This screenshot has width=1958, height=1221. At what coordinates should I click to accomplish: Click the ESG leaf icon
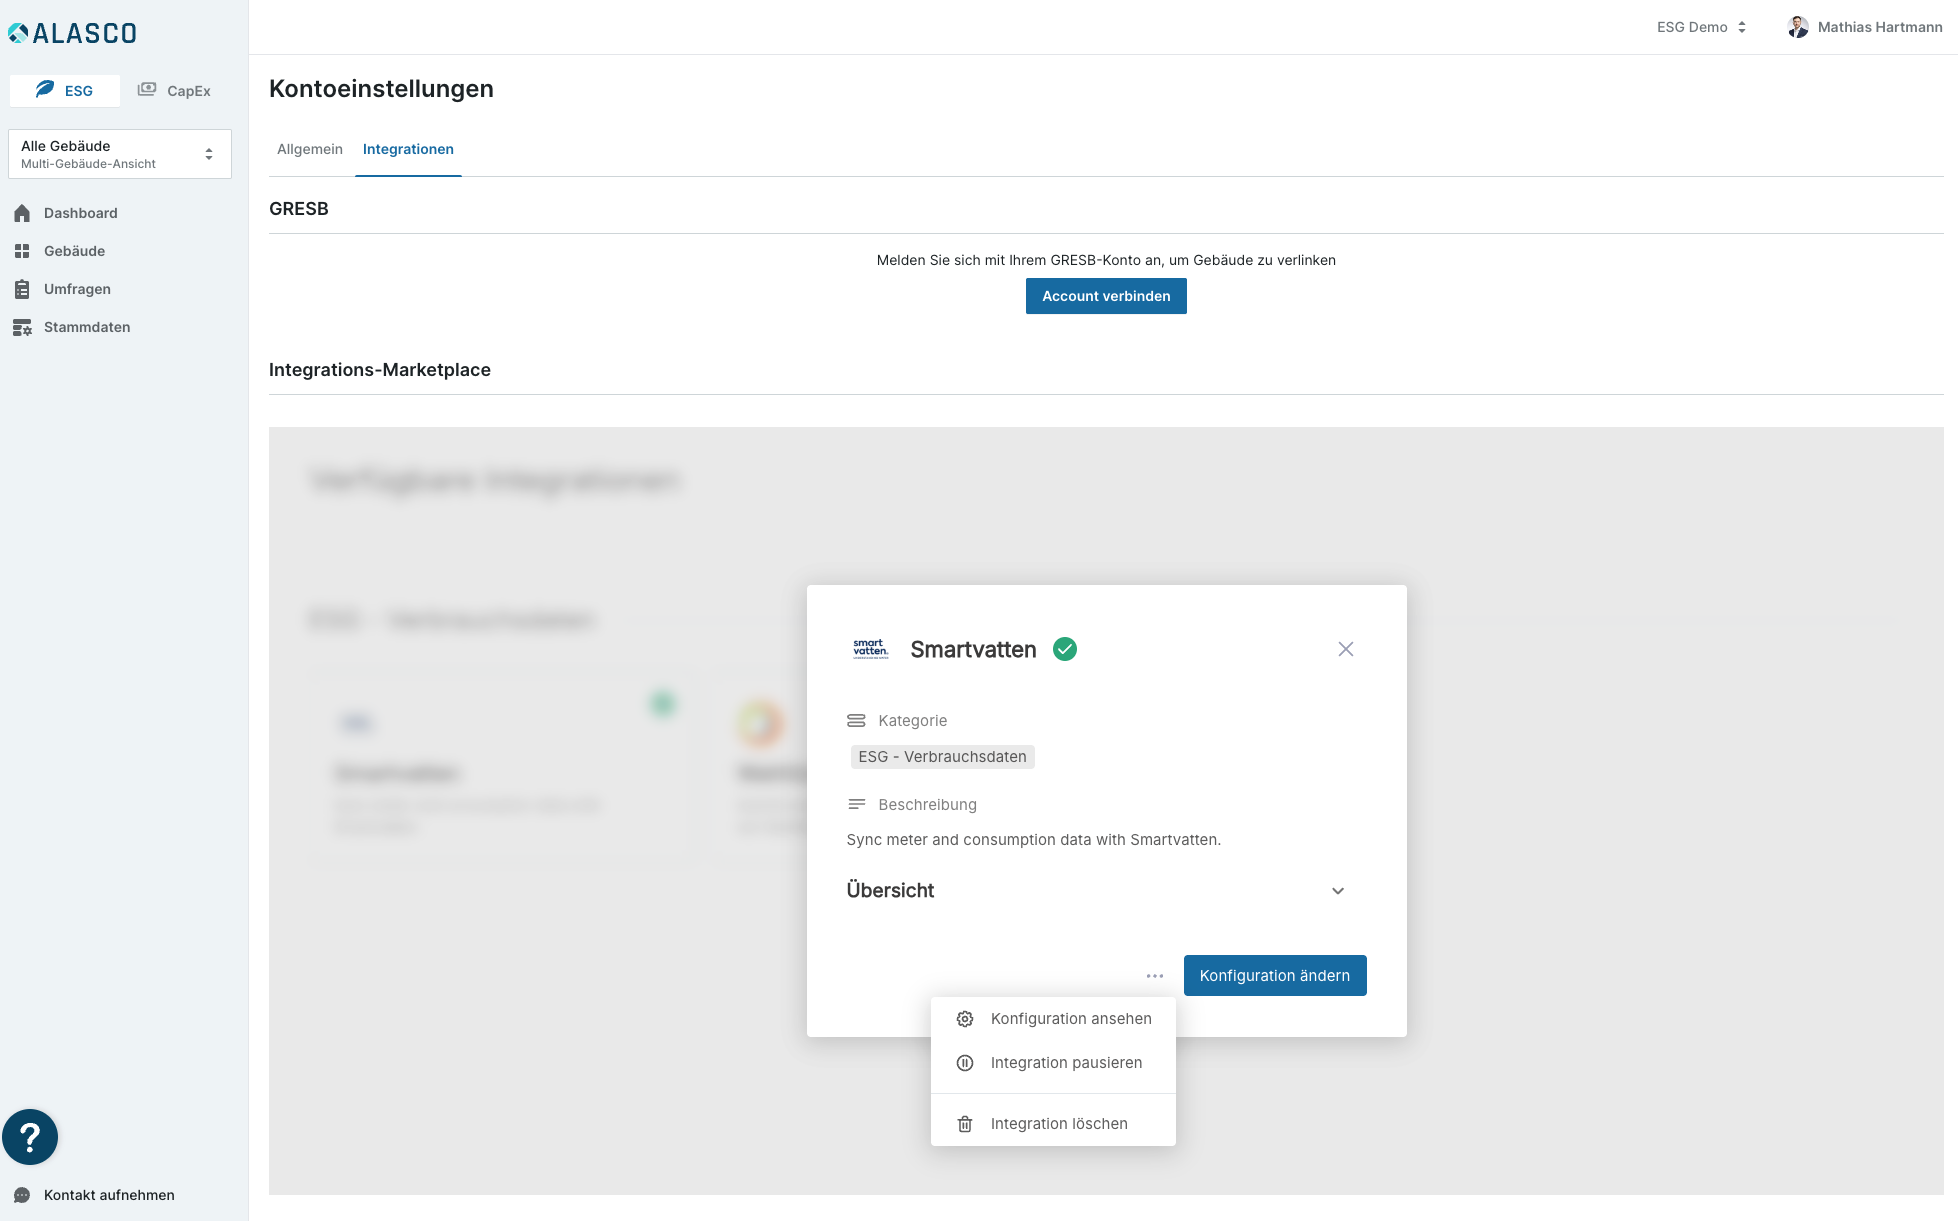pyautogui.click(x=45, y=89)
